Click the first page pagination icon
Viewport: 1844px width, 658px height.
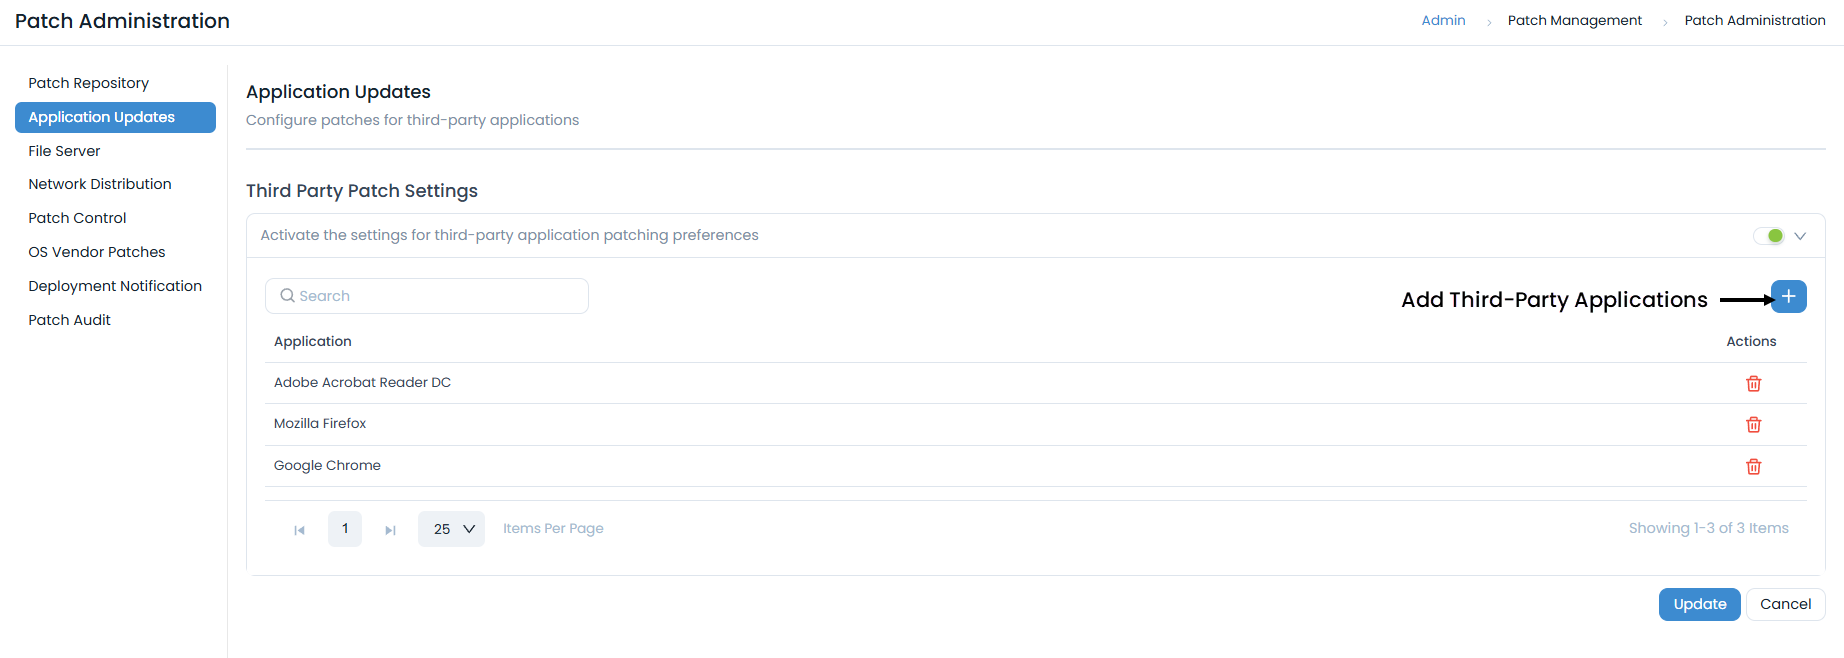click(298, 529)
